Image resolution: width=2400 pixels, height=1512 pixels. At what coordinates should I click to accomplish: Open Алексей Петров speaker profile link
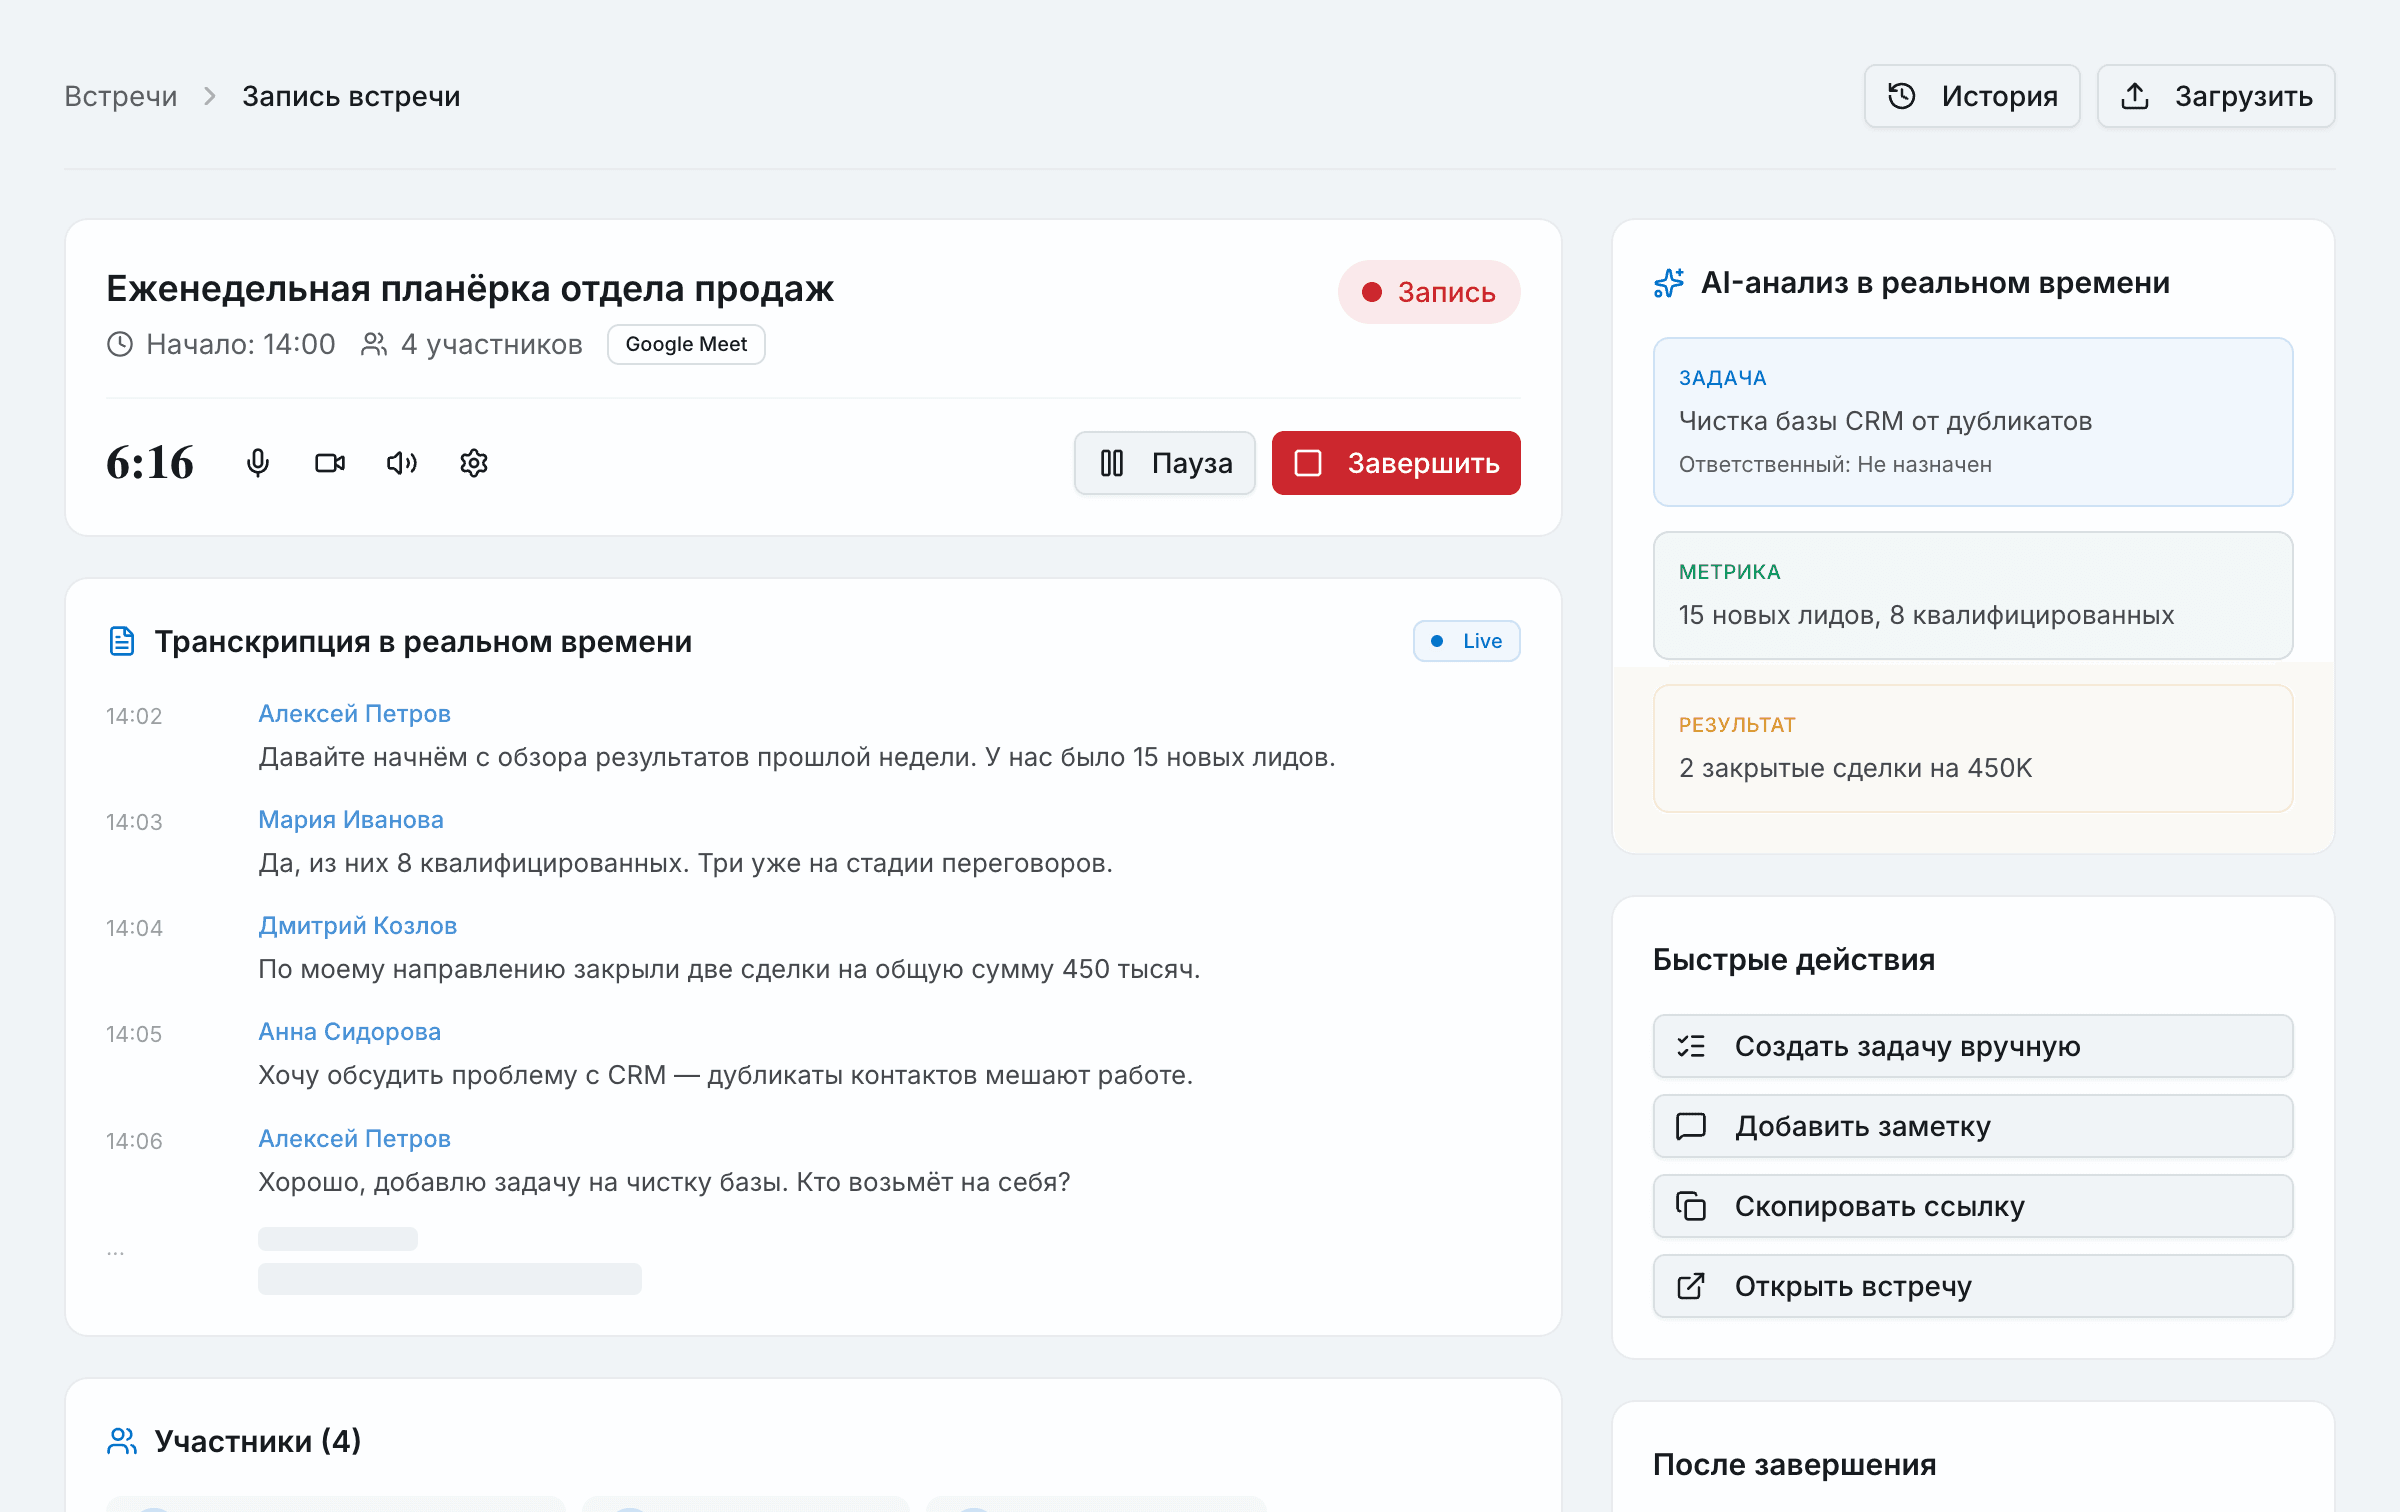(x=354, y=713)
